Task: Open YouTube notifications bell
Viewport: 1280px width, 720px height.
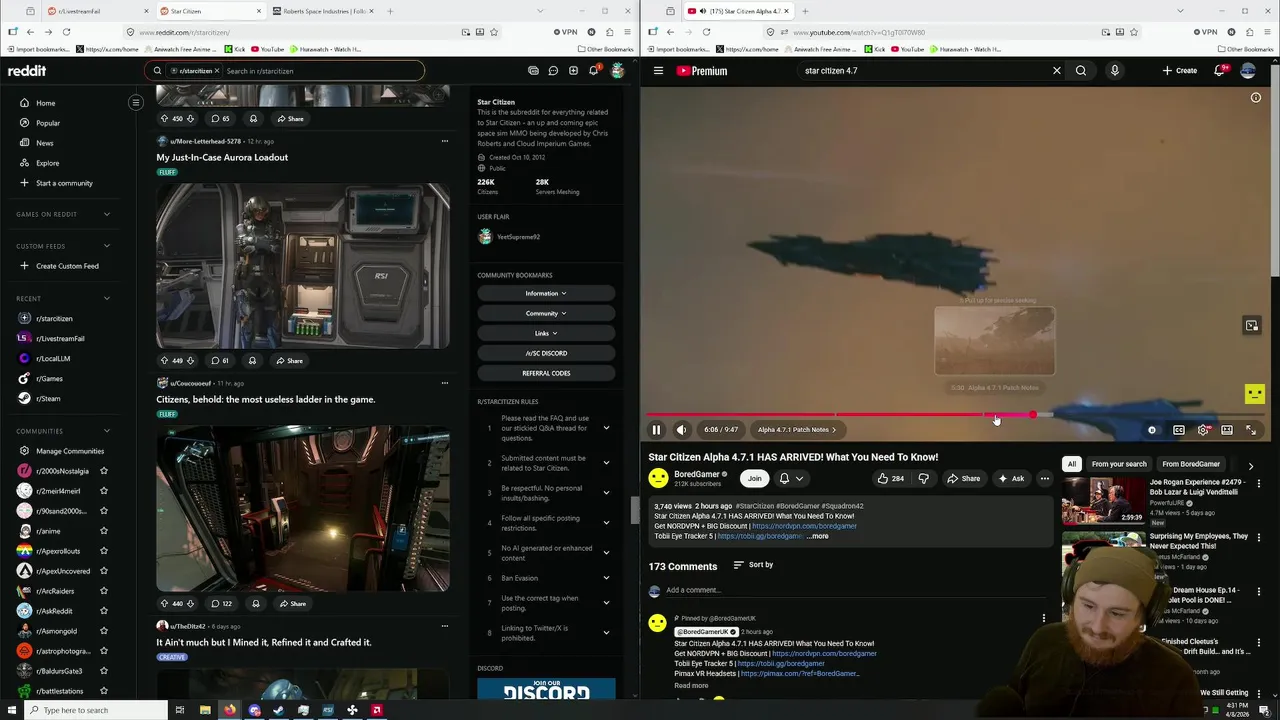Action: click(1219, 71)
